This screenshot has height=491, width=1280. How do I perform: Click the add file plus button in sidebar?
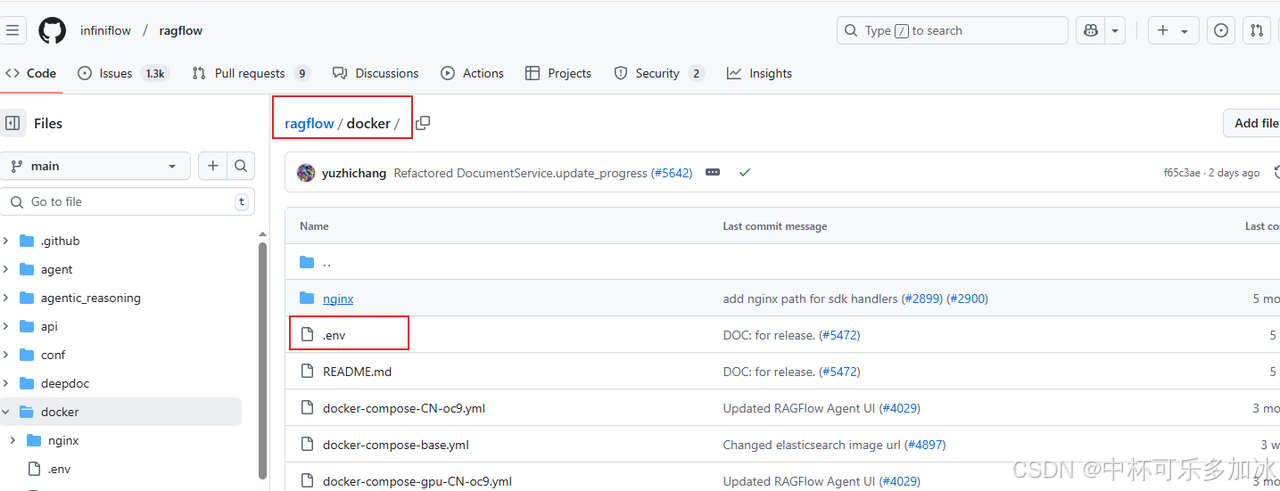pyautogui.click(x=213, y=166)
